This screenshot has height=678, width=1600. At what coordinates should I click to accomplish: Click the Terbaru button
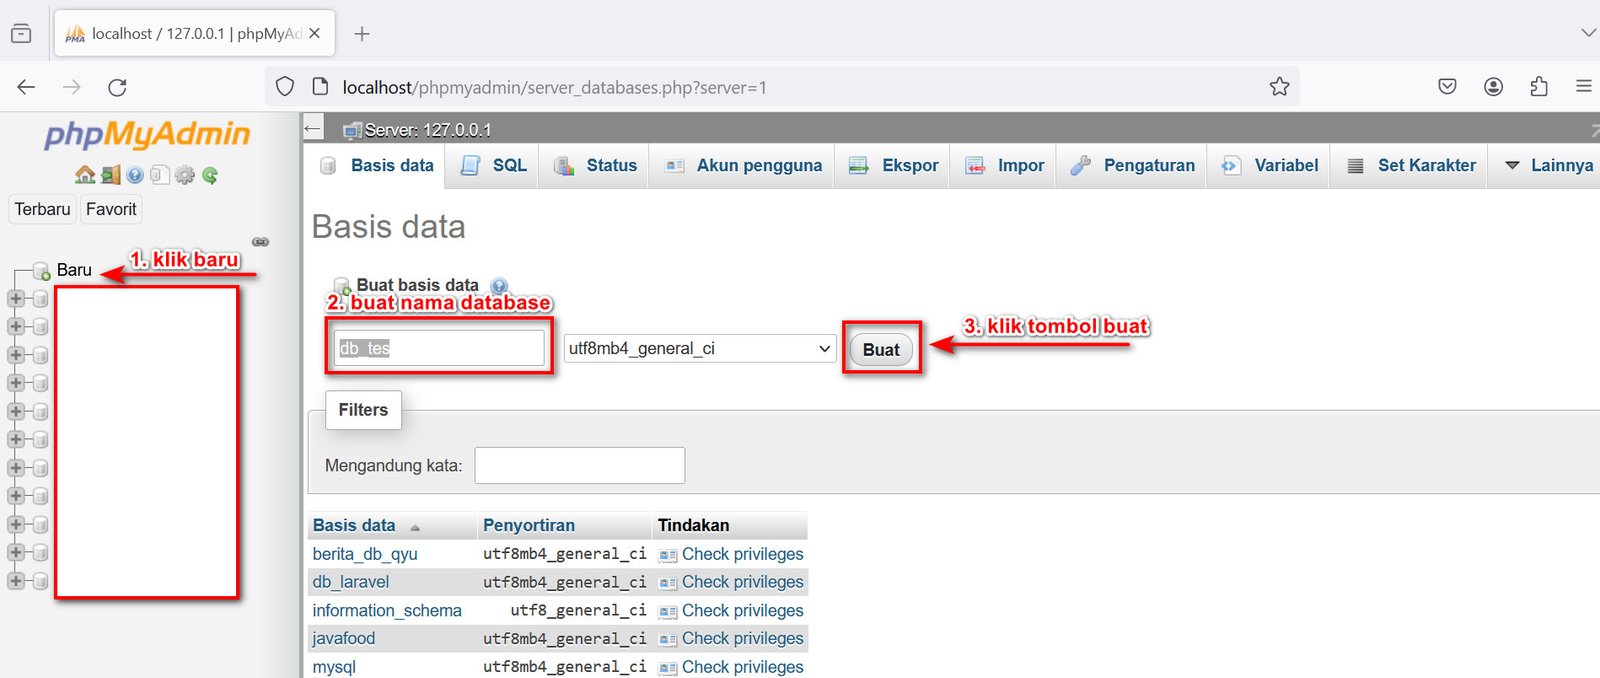[42, 209]
